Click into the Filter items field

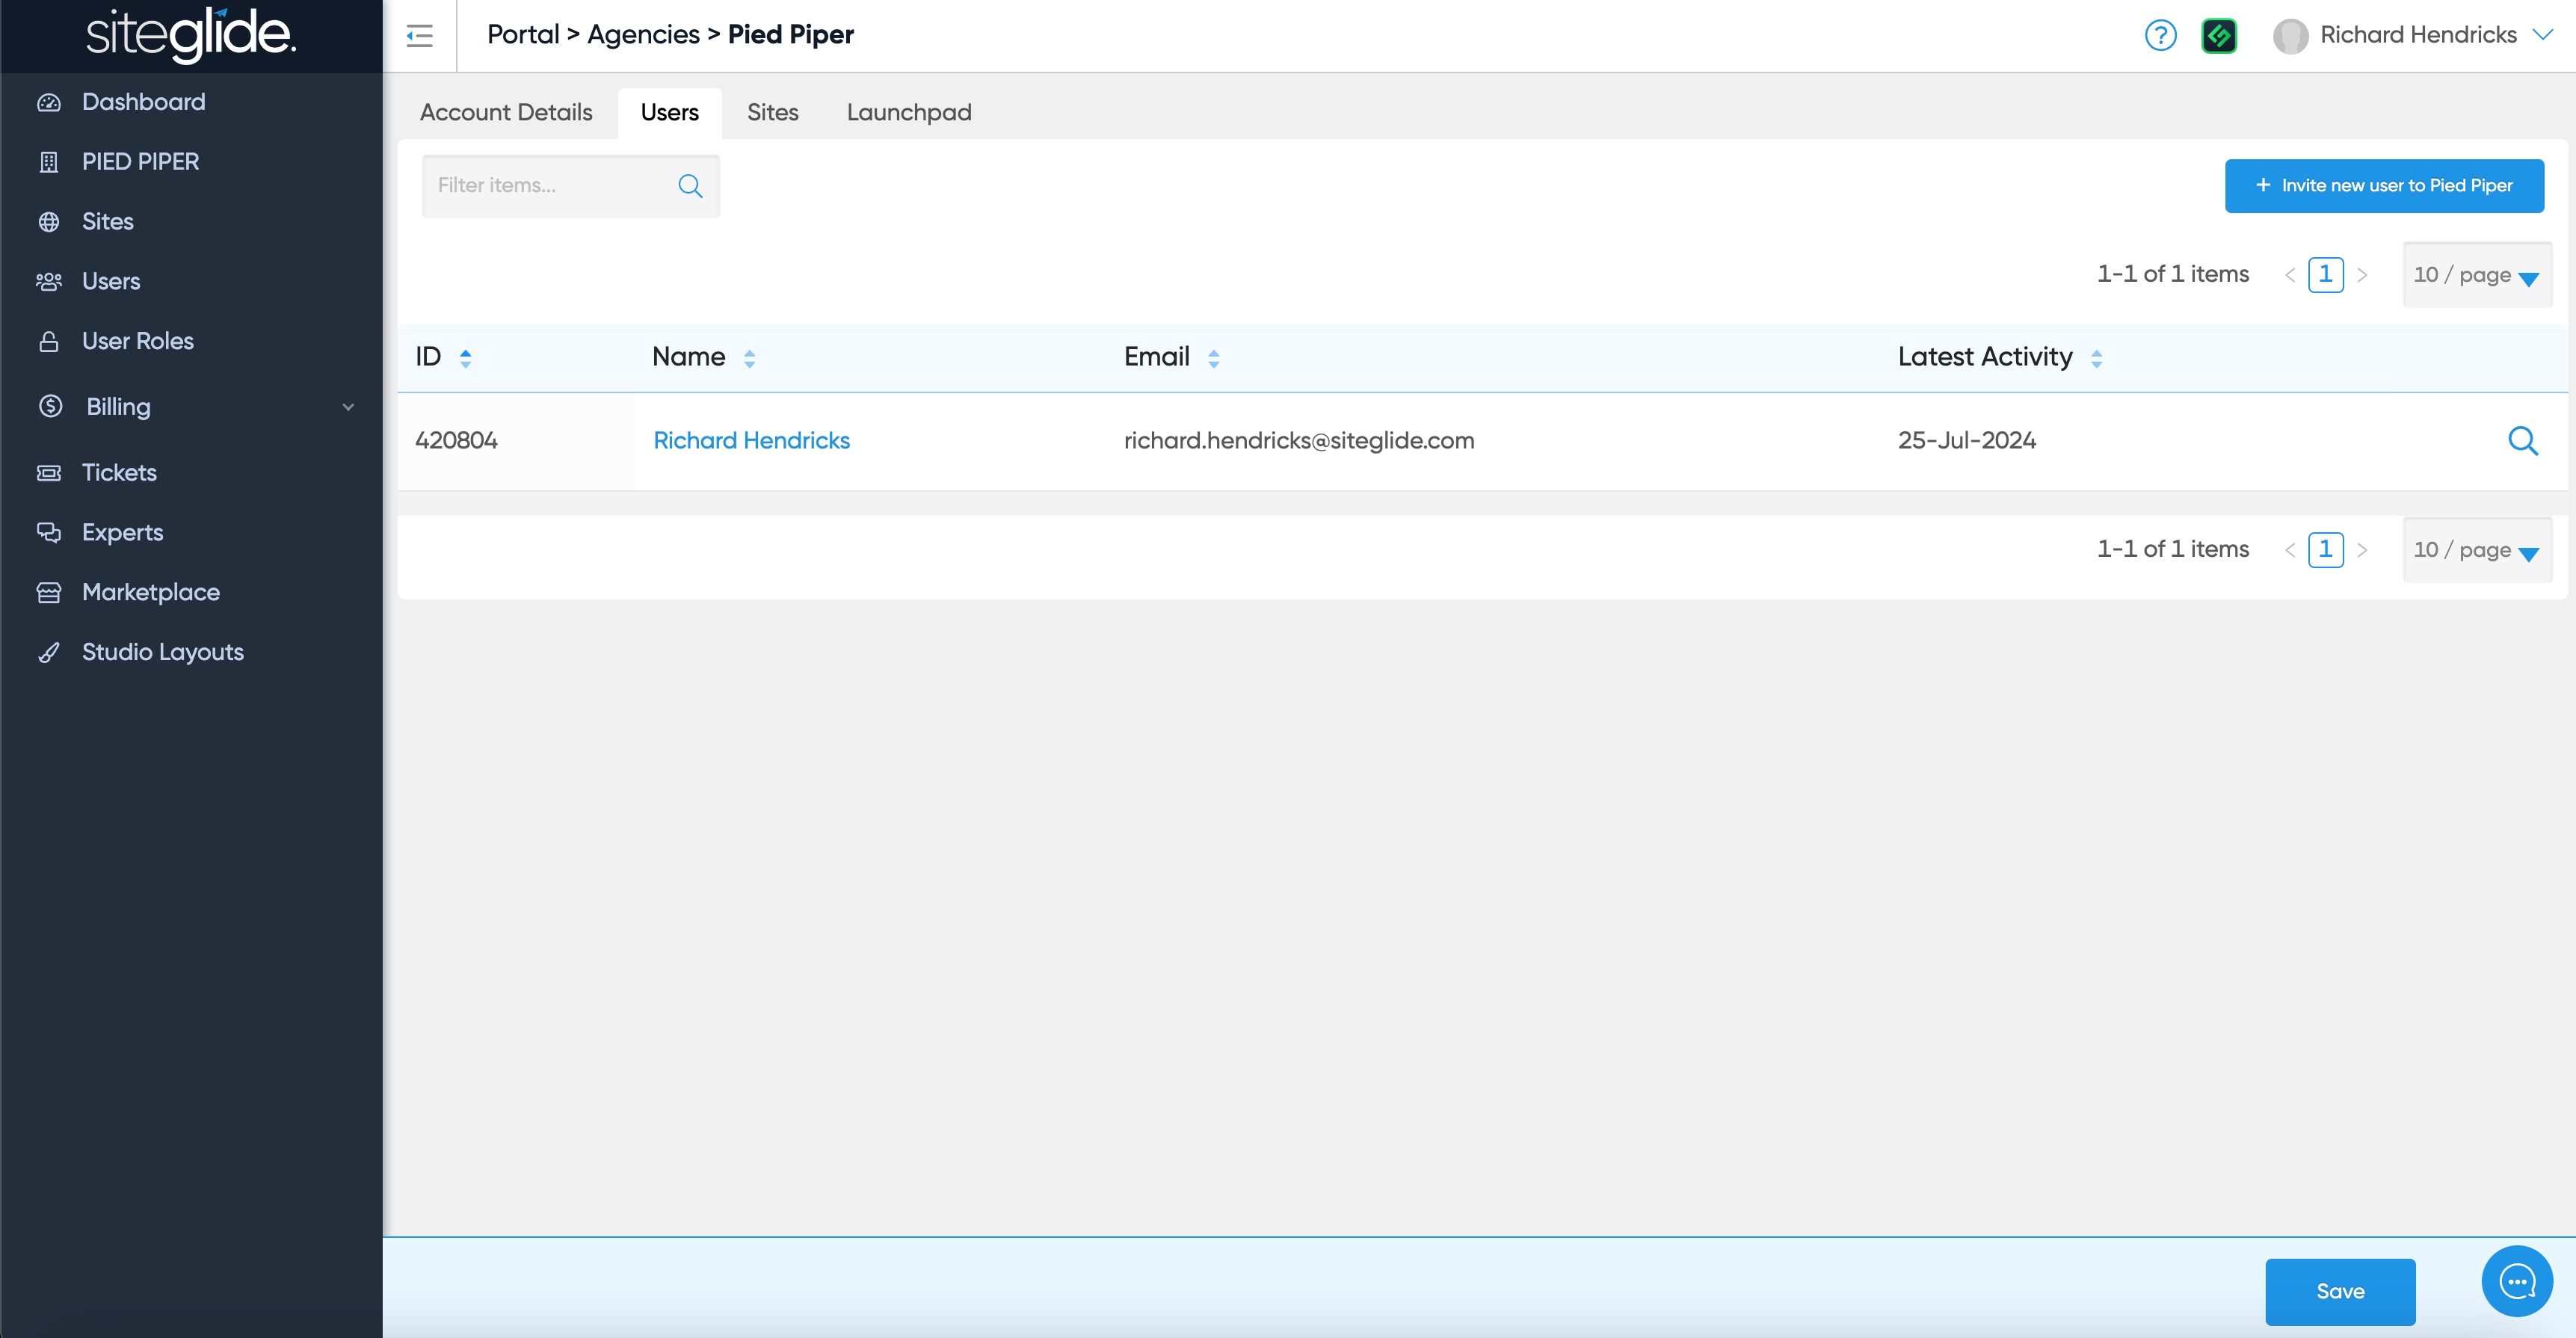pos(550,186)
